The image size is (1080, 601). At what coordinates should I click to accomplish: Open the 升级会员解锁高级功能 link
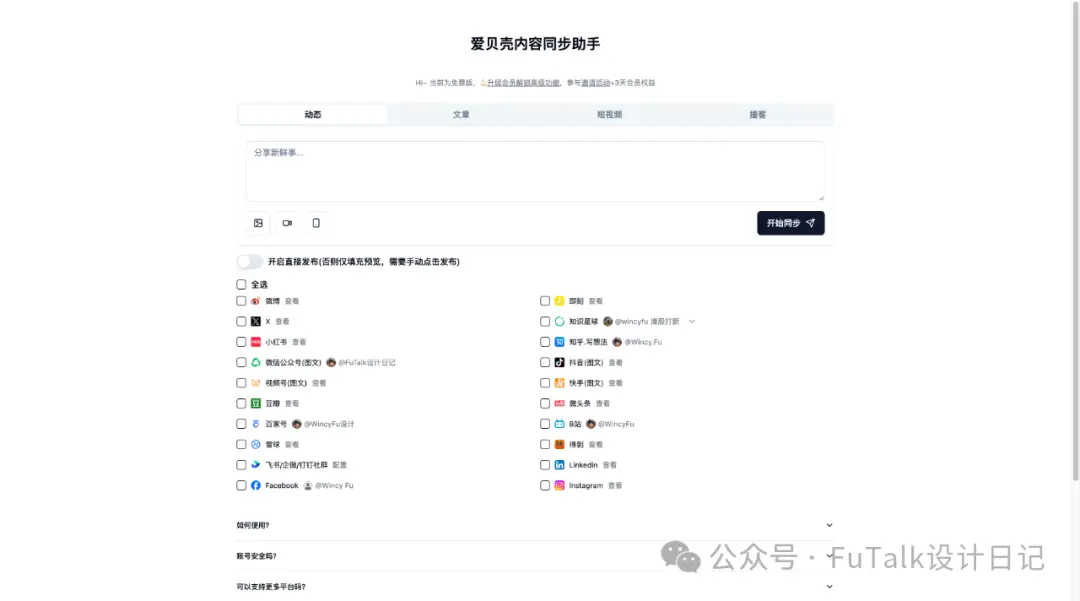(523, 83)
